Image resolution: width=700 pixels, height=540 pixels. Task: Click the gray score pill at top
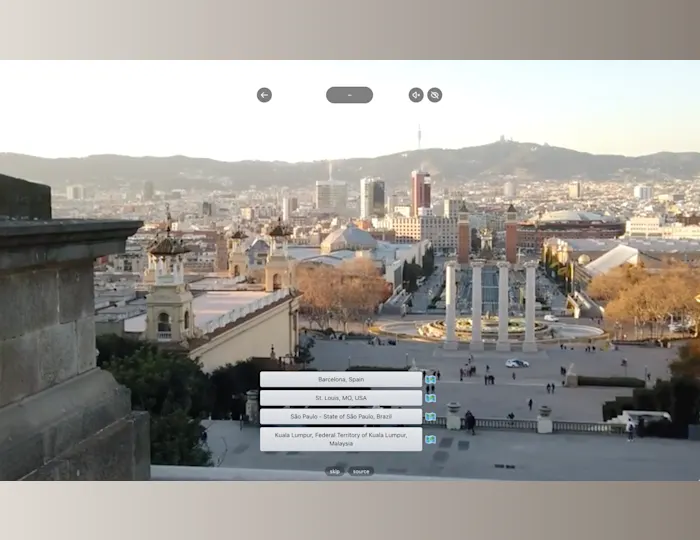pyautogui.click(x=350, y=95)
